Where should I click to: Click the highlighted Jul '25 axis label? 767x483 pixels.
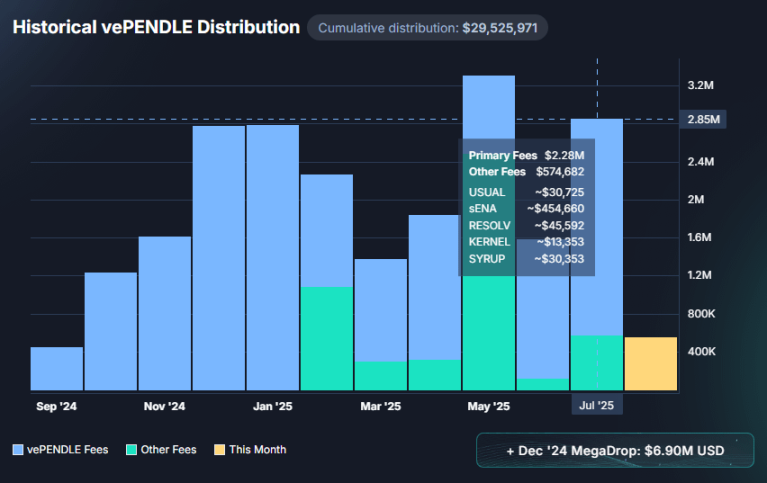pos(597,405)
